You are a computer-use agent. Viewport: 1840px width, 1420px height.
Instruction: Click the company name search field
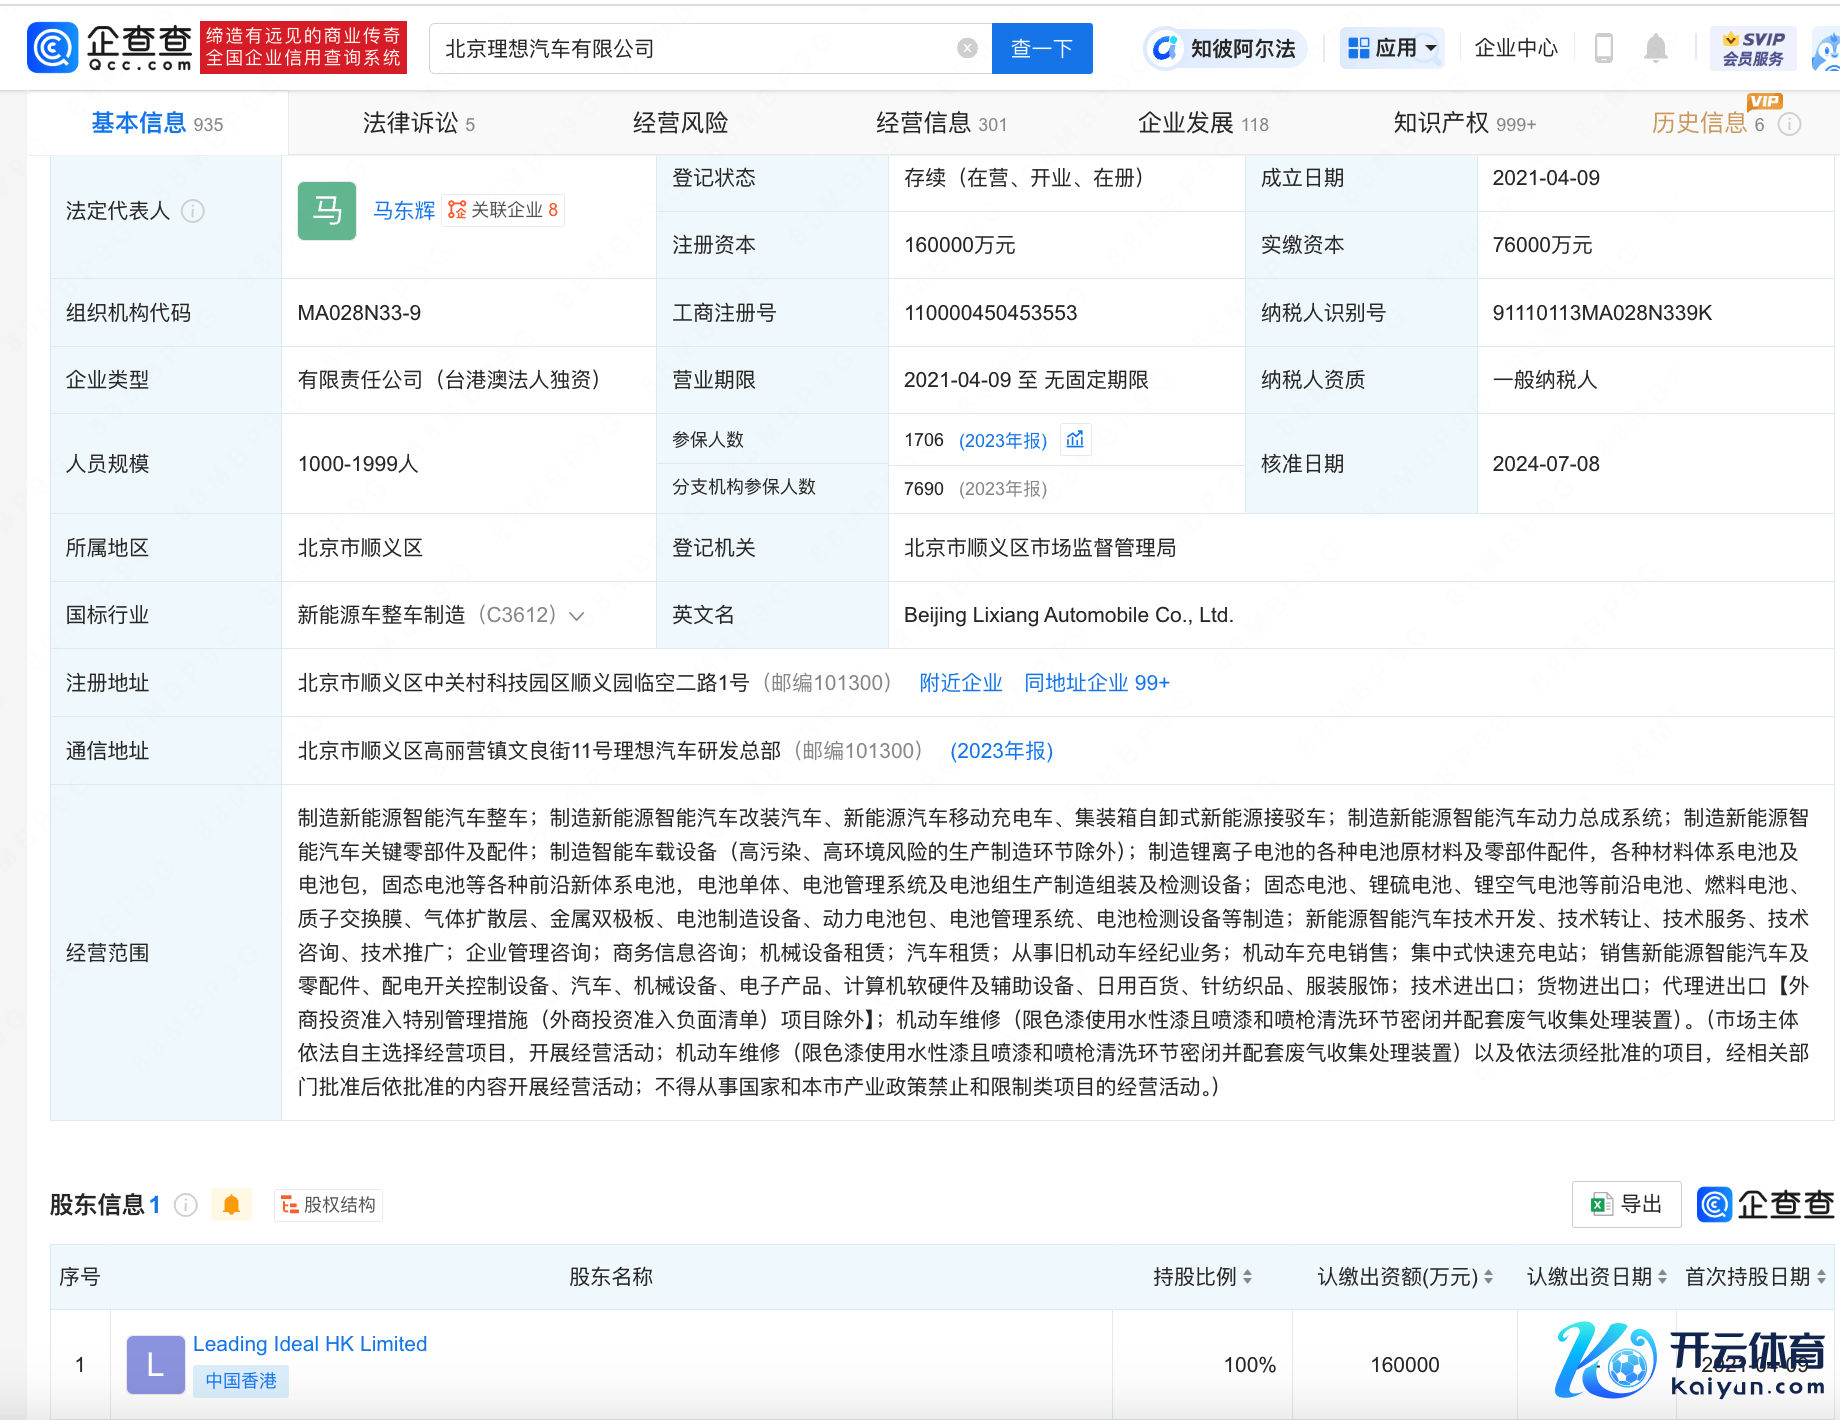coord(695,48)
